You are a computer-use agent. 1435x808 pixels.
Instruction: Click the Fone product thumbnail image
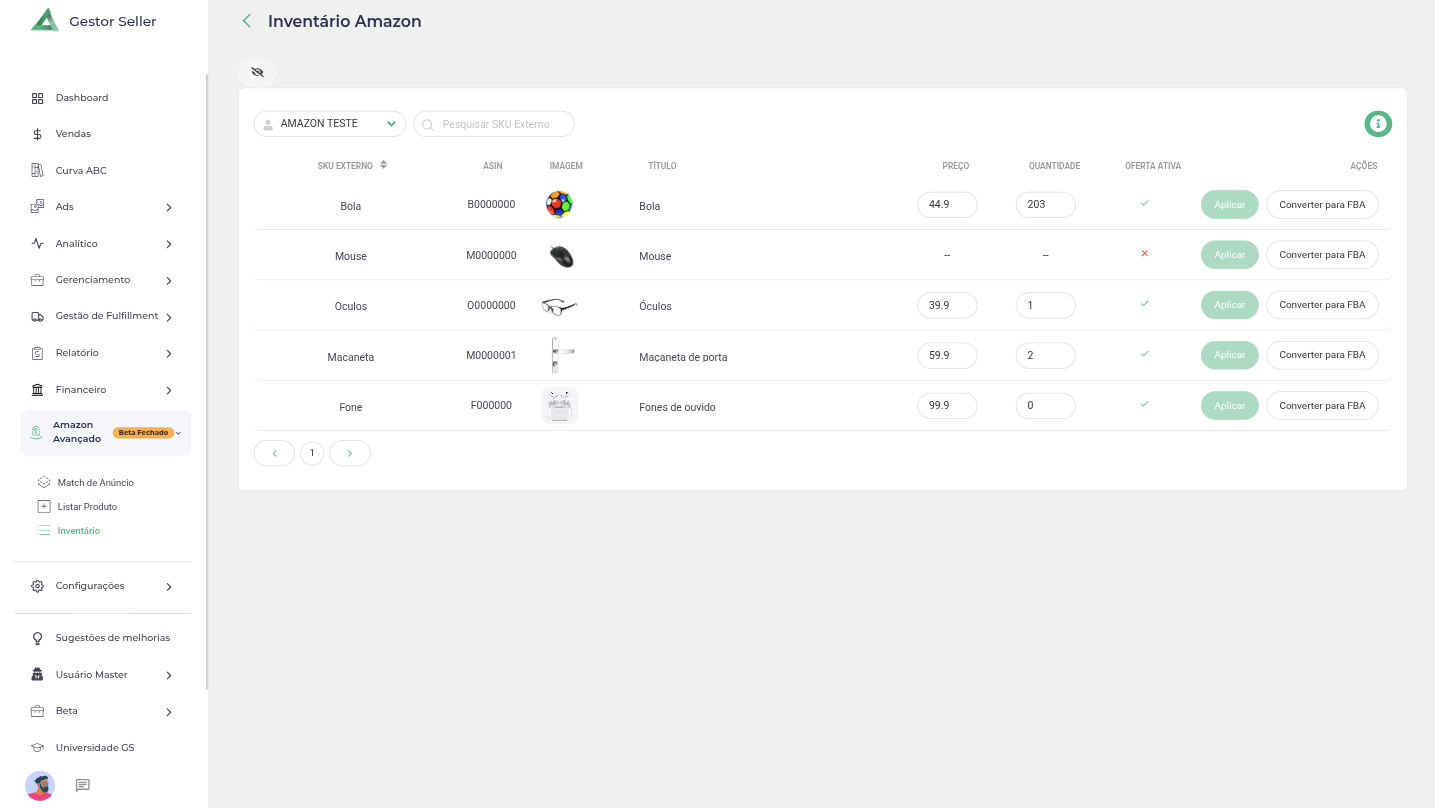[559, 406]
